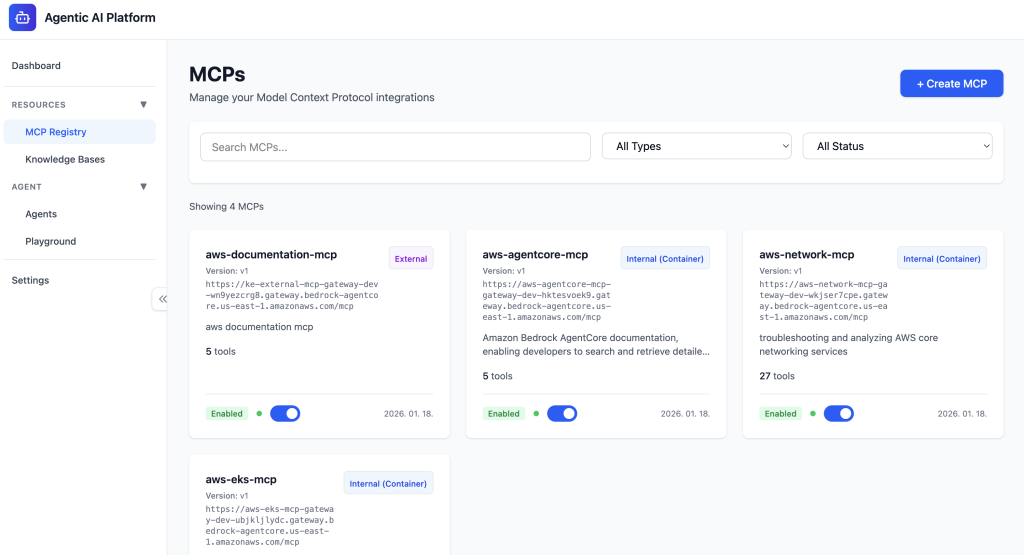Screen dimensions: 1024x555
Task: Open the aws-agentcore-mcp card title
Action: tap(535, 255)
